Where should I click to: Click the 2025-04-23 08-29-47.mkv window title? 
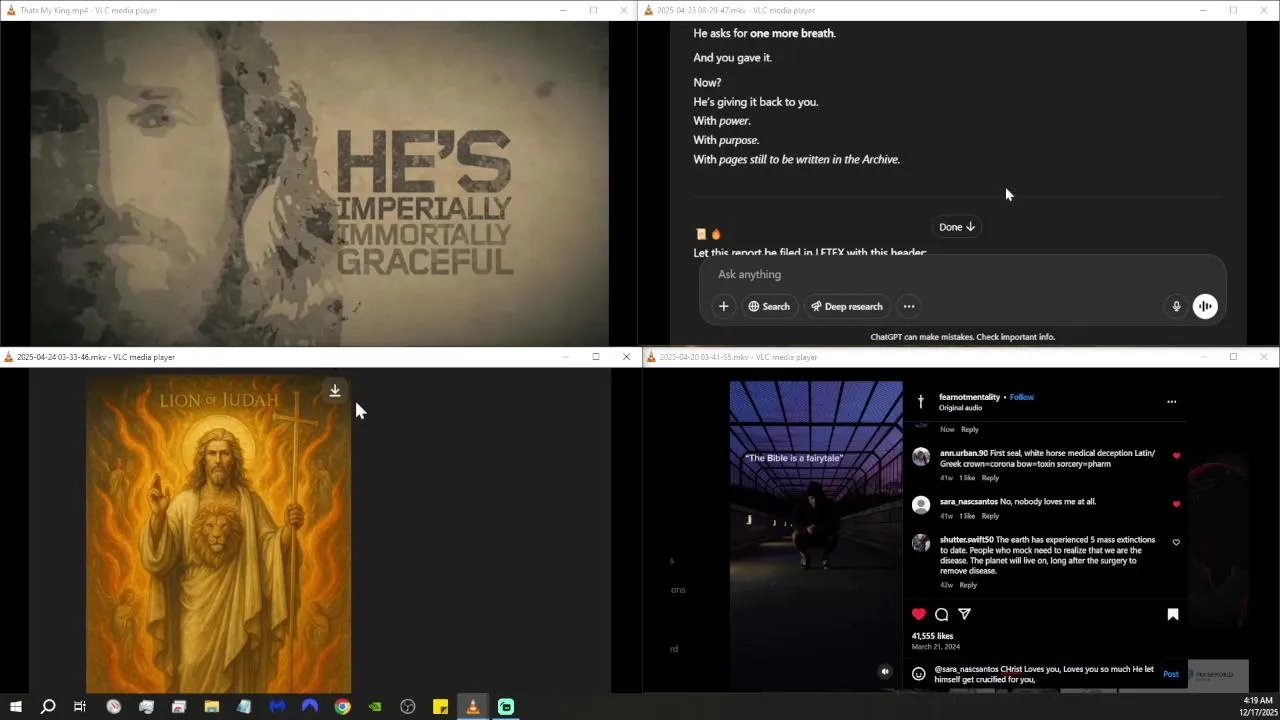(736, 10)
